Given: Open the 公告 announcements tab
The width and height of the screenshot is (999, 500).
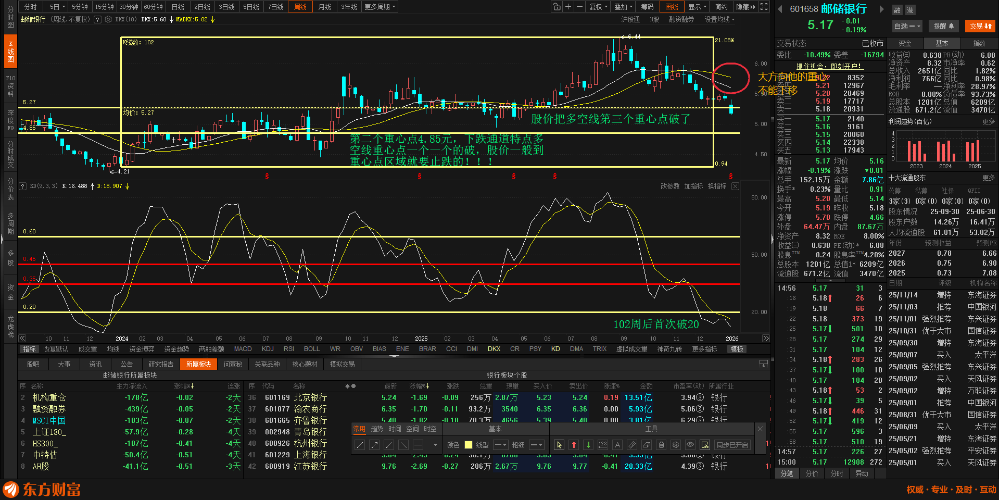Looking at the screenshot, I should [126, 364].
